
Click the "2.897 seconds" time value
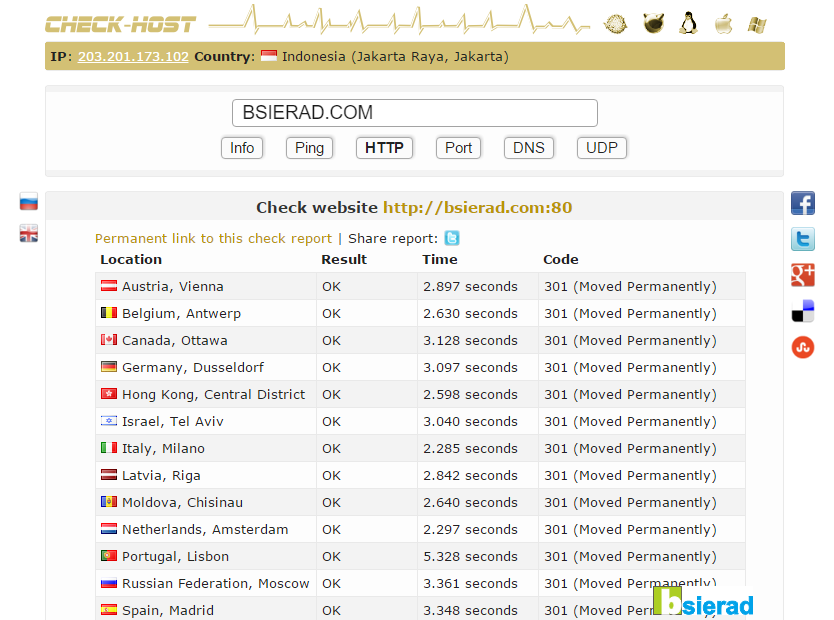[470, 287]
